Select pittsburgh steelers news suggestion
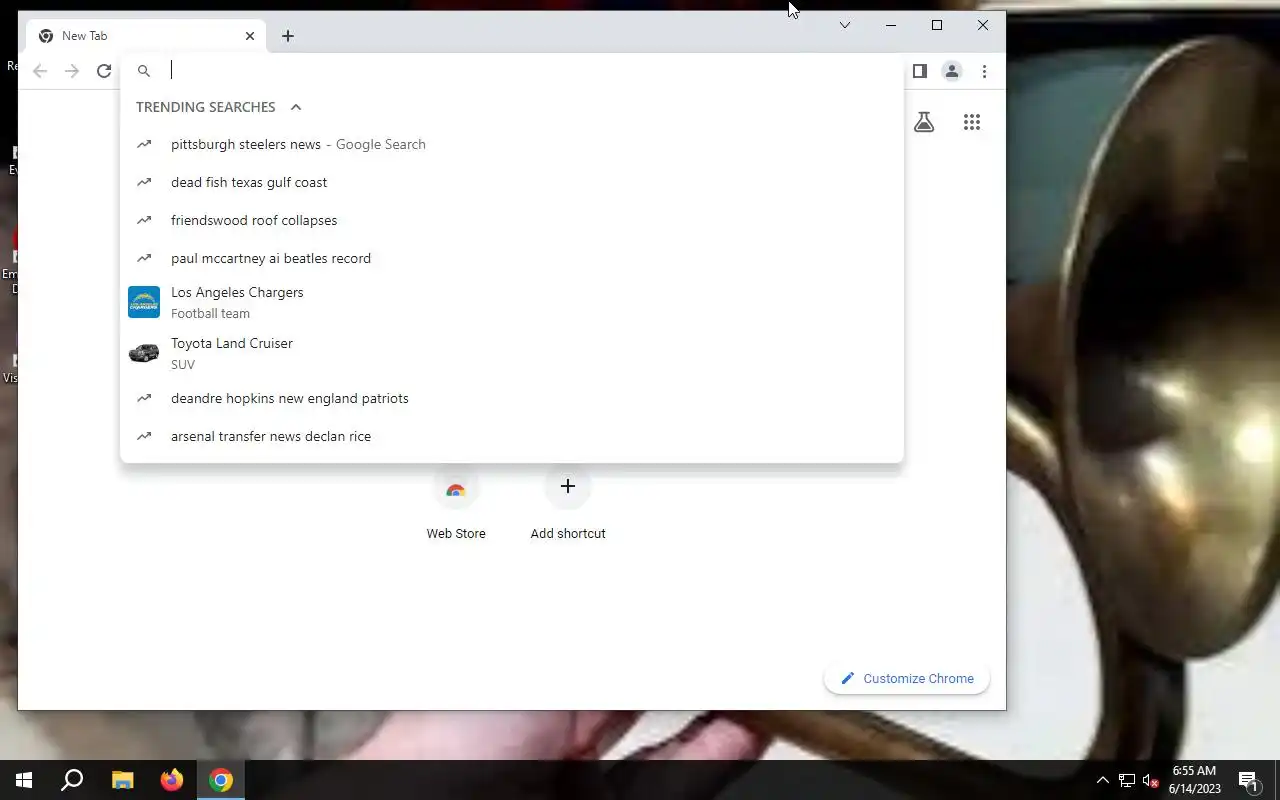This screenshot has width=1280, height=800. (x=512, y=144)
